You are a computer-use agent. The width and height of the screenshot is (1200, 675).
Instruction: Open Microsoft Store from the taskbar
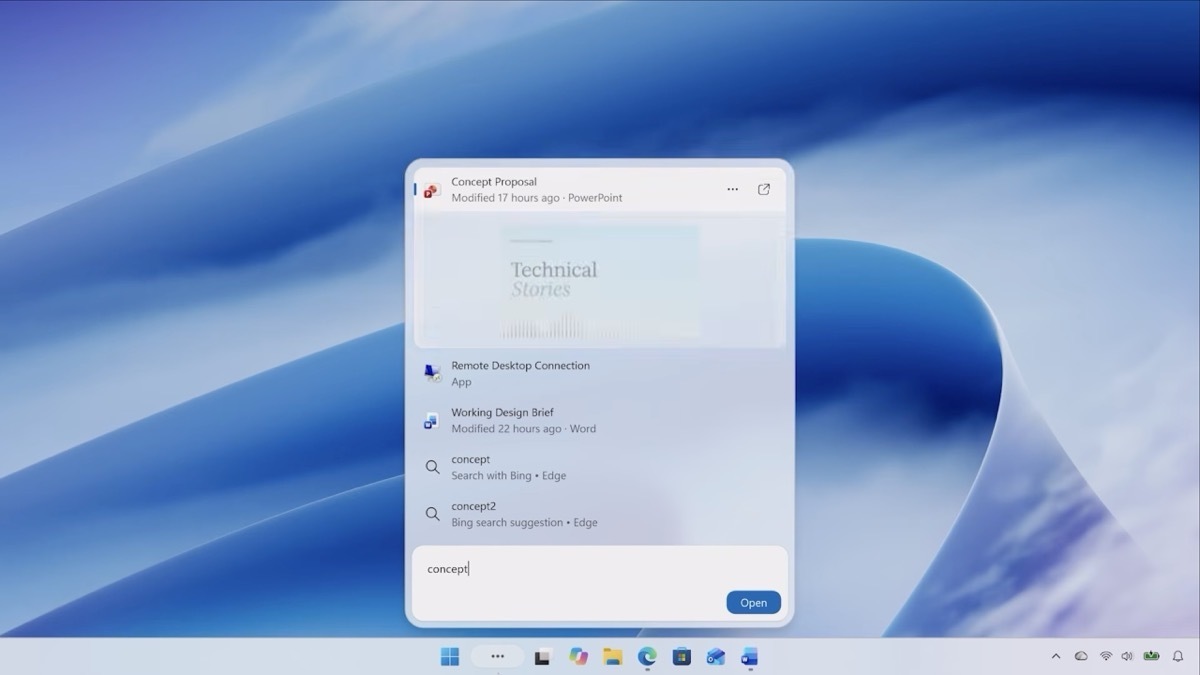coord(682,657)
